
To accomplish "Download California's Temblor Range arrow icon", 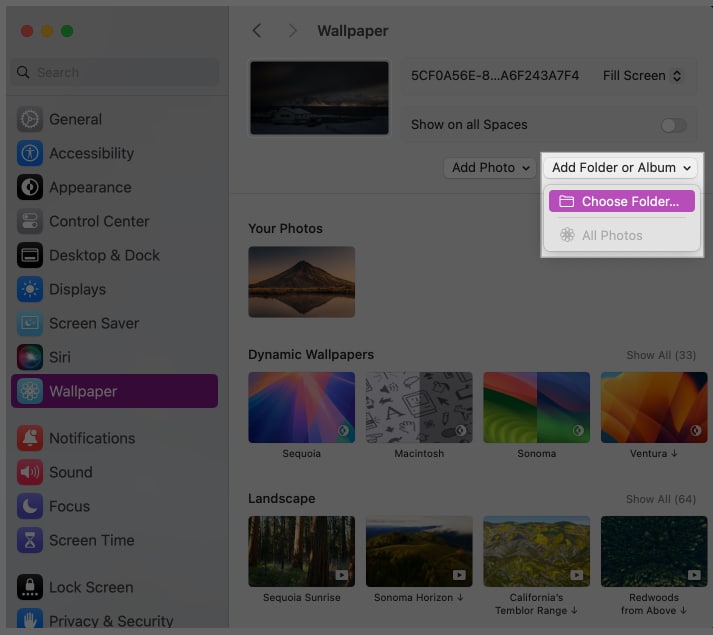I will 574,610.
